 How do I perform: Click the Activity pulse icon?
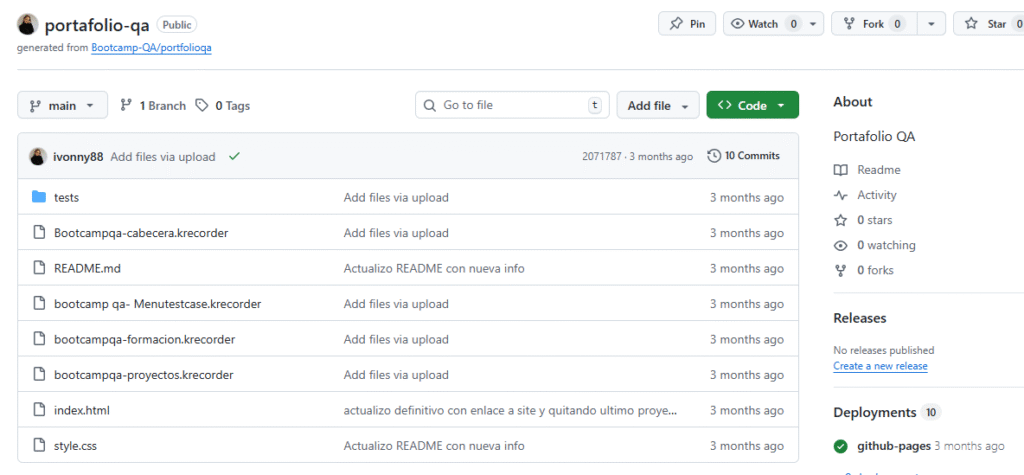840,195
